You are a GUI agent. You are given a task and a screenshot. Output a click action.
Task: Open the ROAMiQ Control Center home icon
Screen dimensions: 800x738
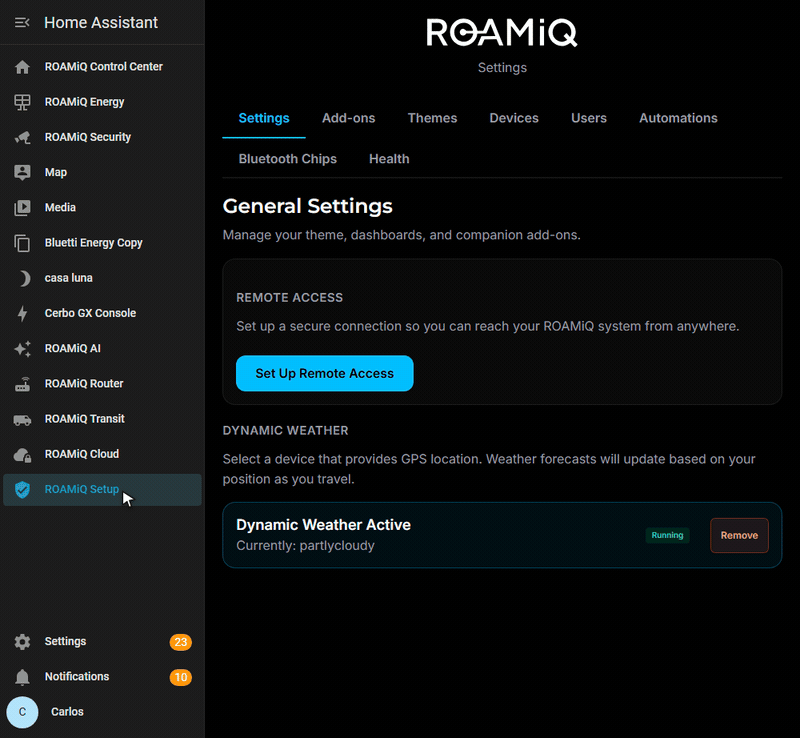pyautogui.click(x=22, y=67)
